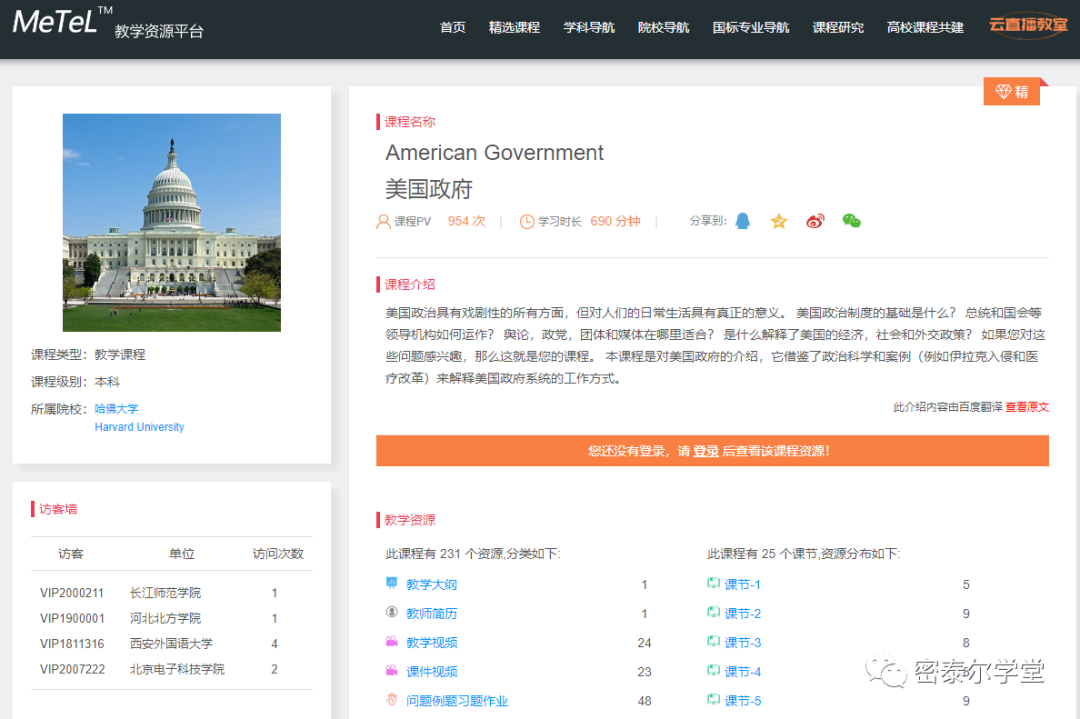
Task: Click 西安外国语大学 in visitor table
Action: click(172, 643)
